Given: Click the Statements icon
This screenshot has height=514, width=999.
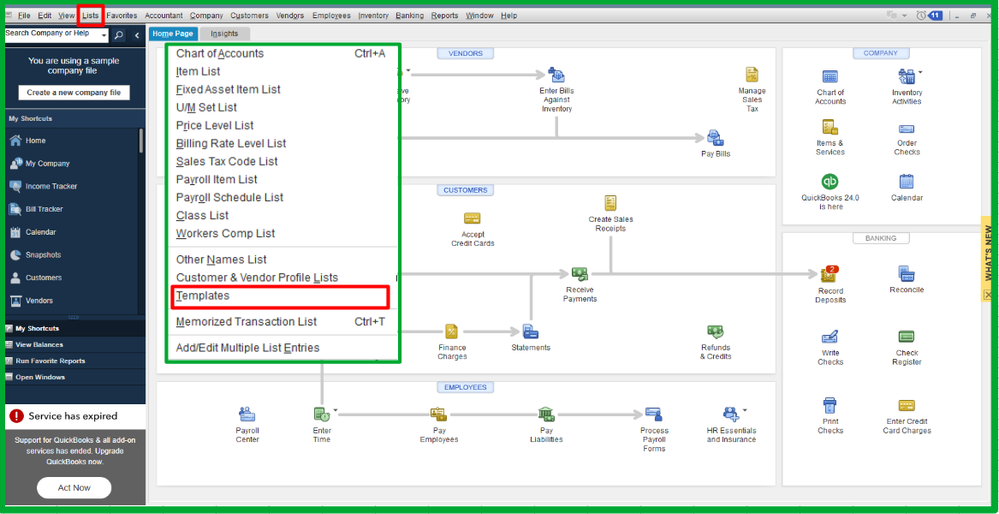Looking at the screenshot, I should [530, 331].
